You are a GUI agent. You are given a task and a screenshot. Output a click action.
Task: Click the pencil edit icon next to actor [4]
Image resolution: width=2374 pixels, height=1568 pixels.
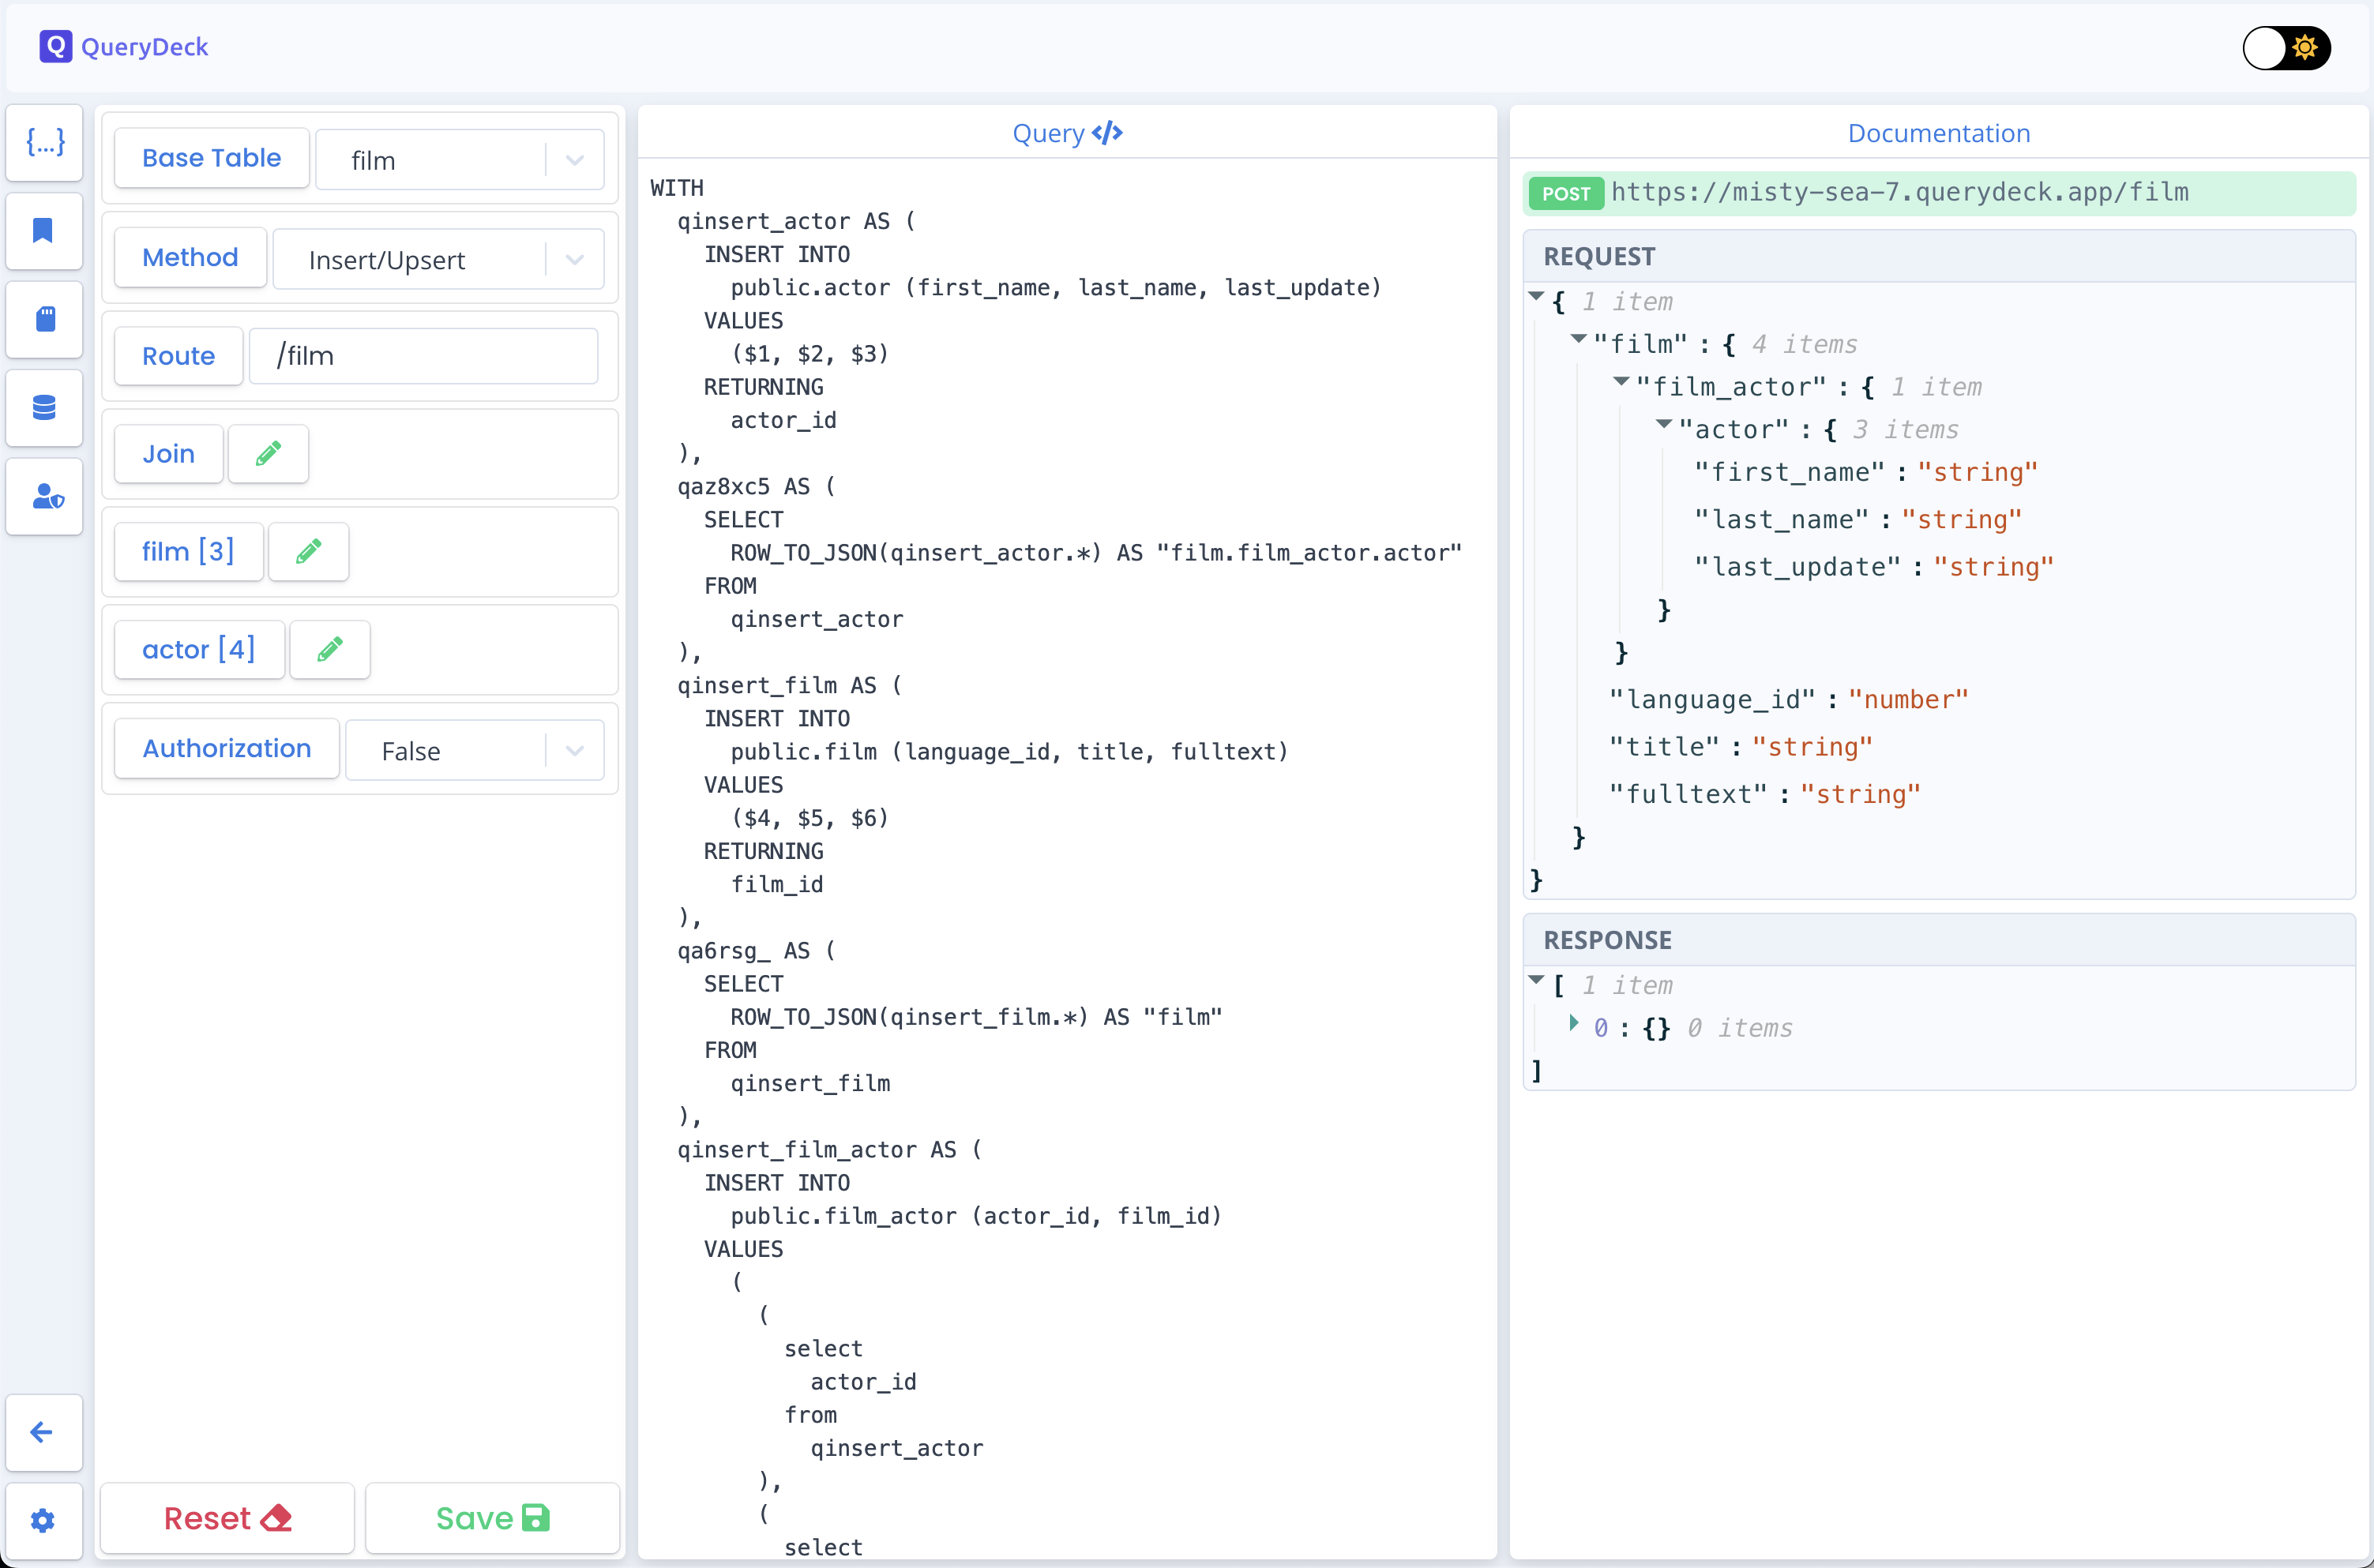[x=329, y=649]
